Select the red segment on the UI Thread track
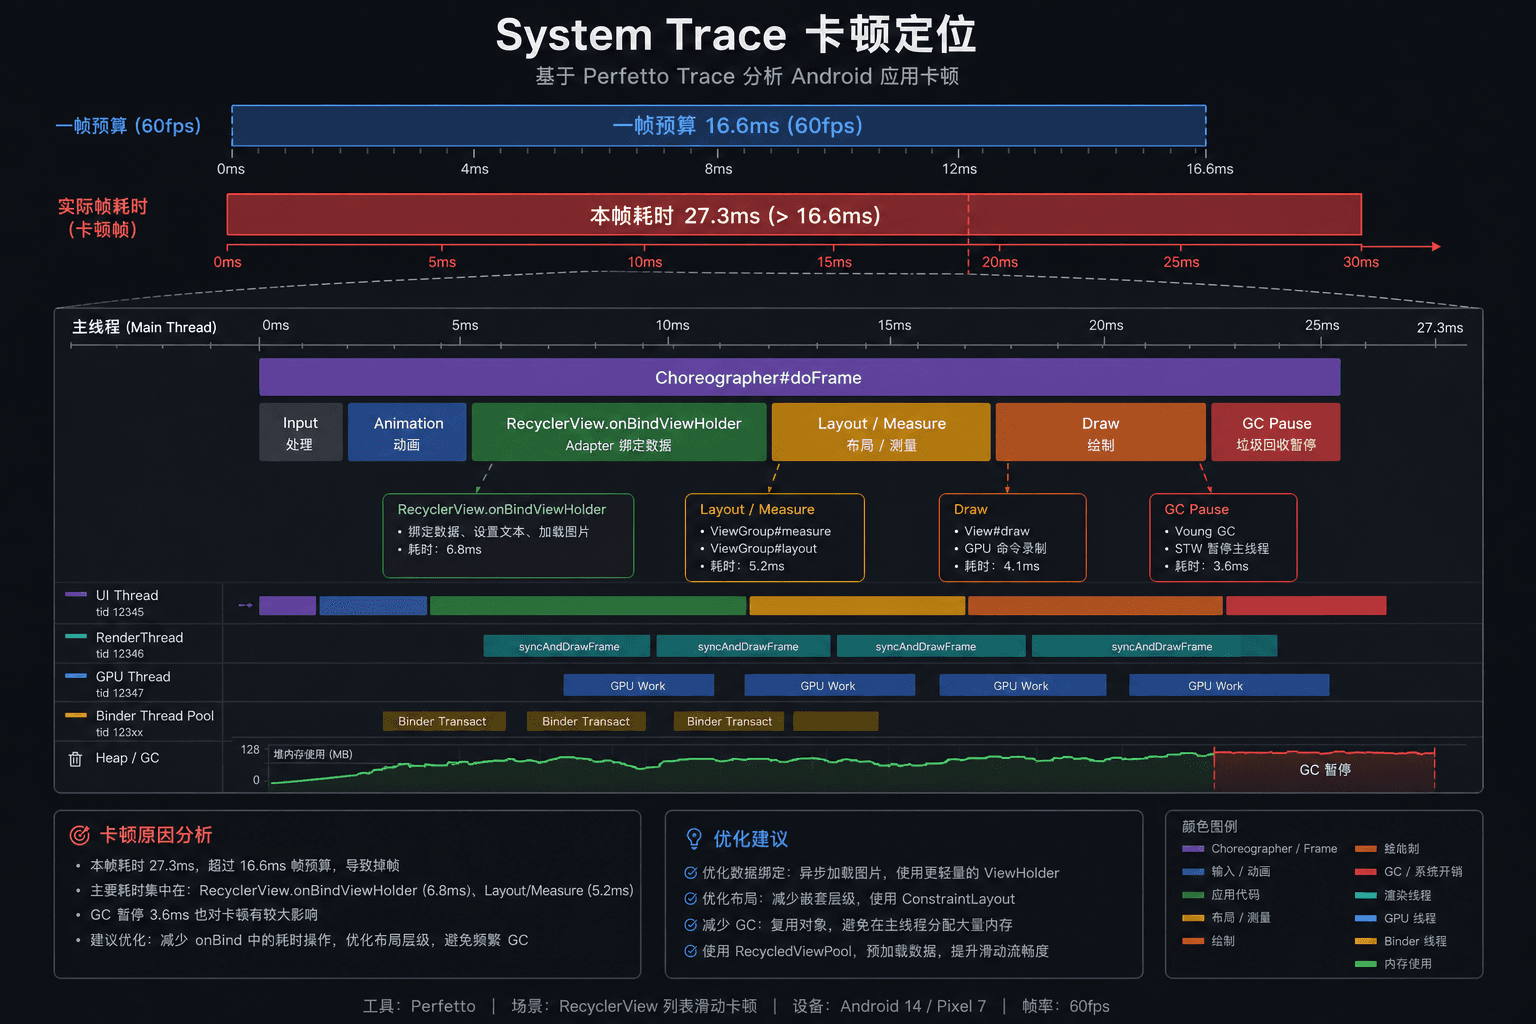Screen dimensions: 1536x1024 coord(1306,605)
